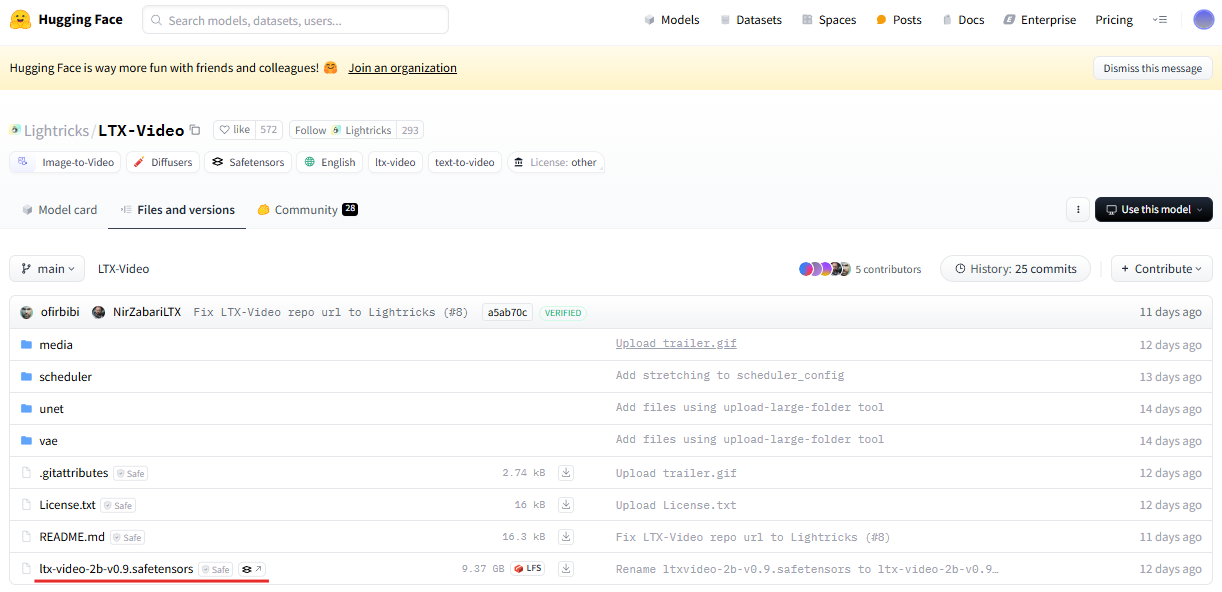This screenshot has height=592, width=1222.
Task: Download ltx-video-2b-v0.9.safetensors file
Action: pos(566,569)
